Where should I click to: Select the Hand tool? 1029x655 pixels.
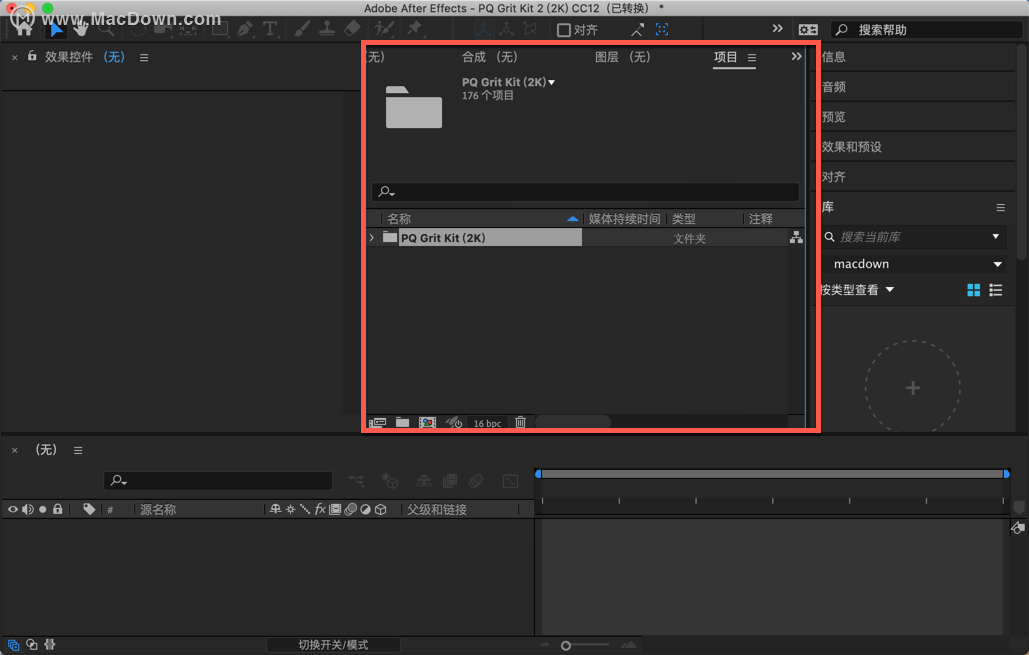[80, 29]
